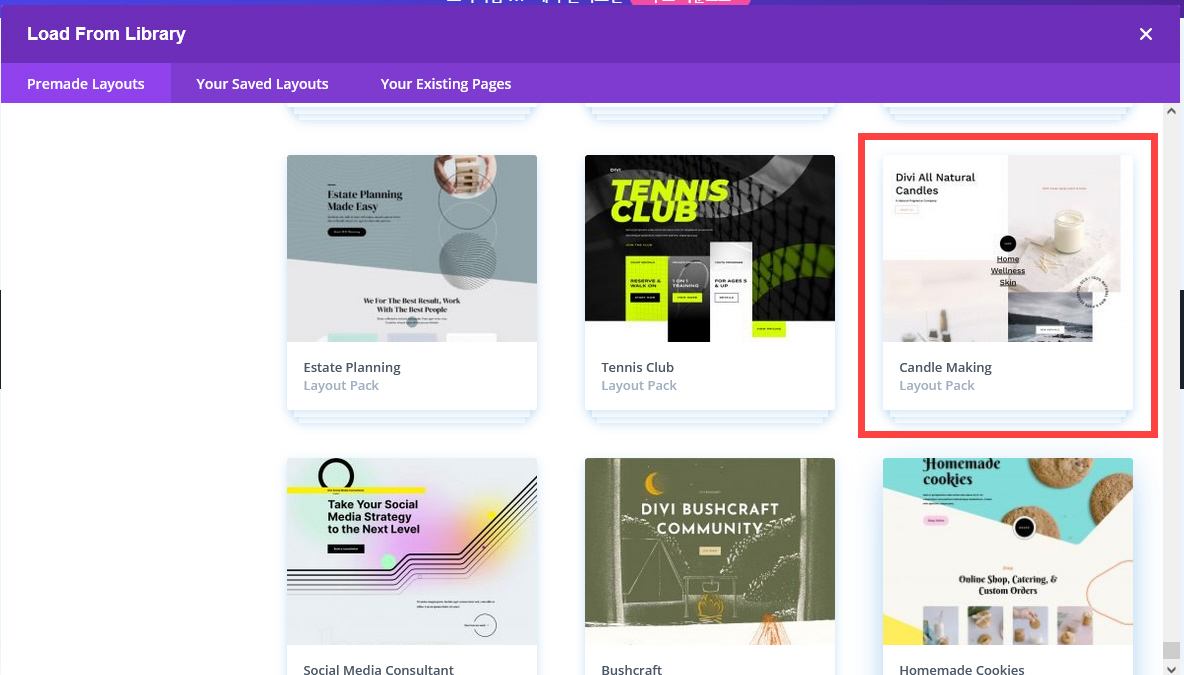Switch to the Your Saved Layouts tab

[x=262, y=84]
